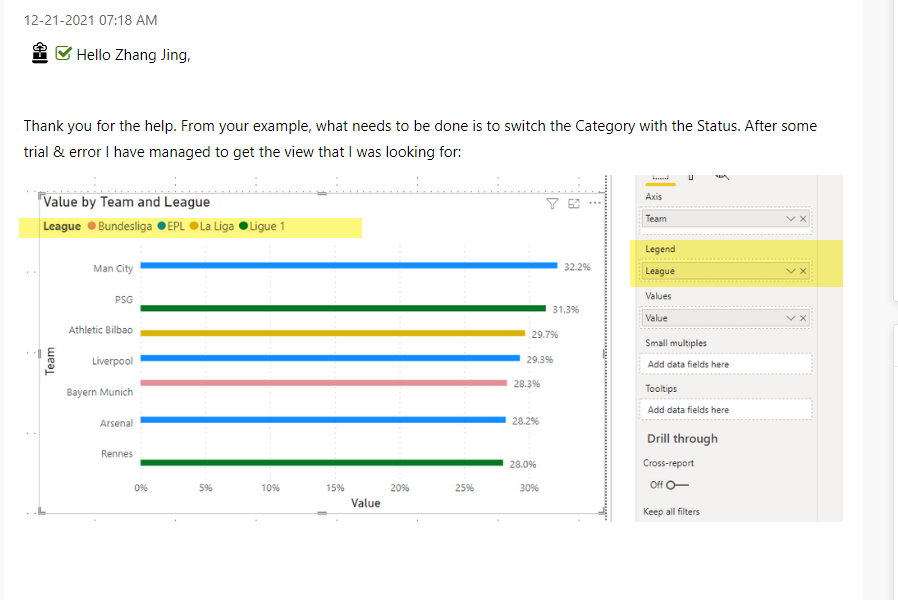This screenshot has height=600, width=898.
Task: Click the Athletic Bilbao yellow bar
Action: (333, 333)
